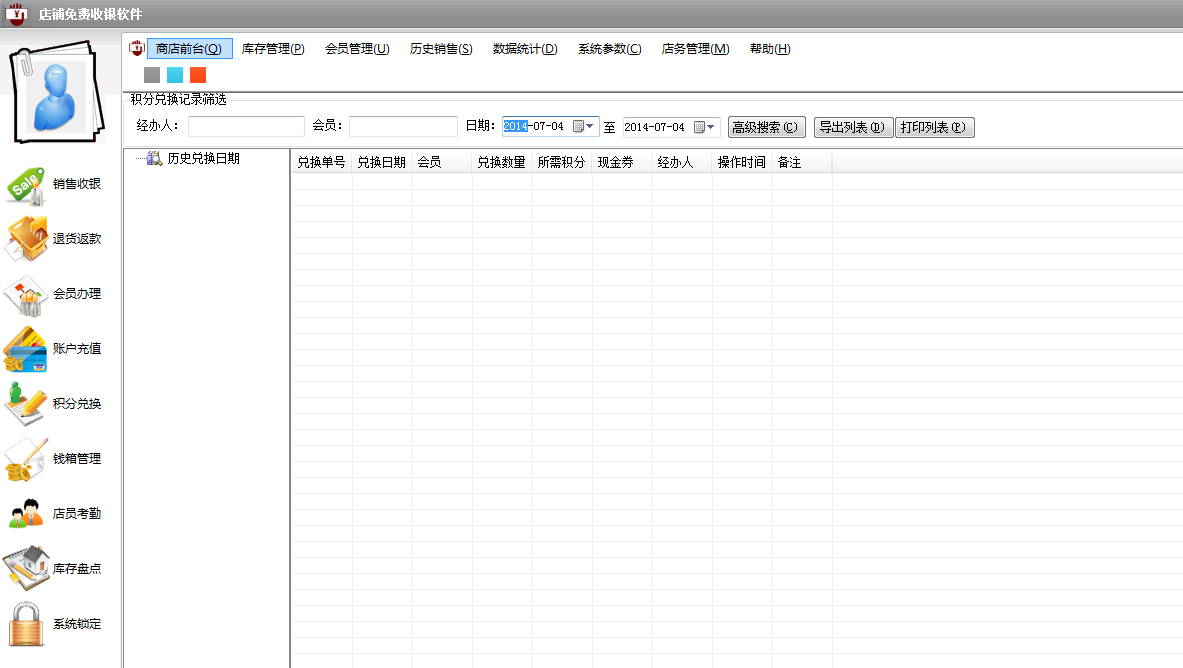The height and width of the screenshot is (668, 1183).
Task: Click 高级搜索(C) button
Action: coord(767,128)
